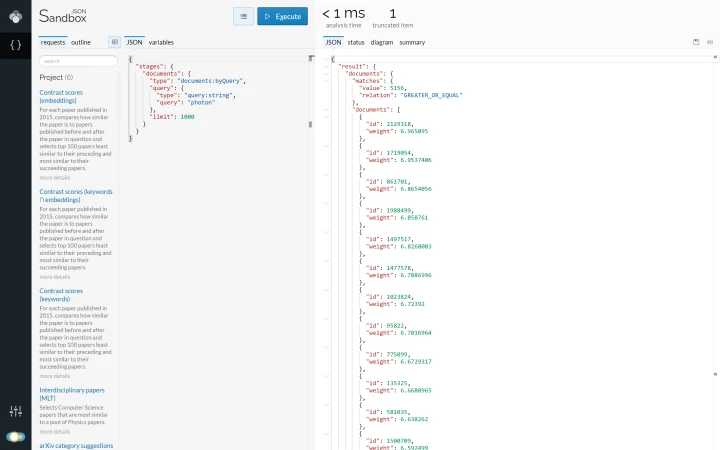Click the id value 775099

tap(397, 354)
